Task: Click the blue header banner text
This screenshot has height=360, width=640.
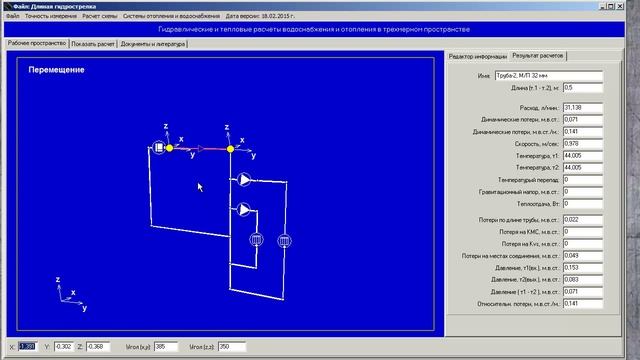Action: click(x=314, y=29)
